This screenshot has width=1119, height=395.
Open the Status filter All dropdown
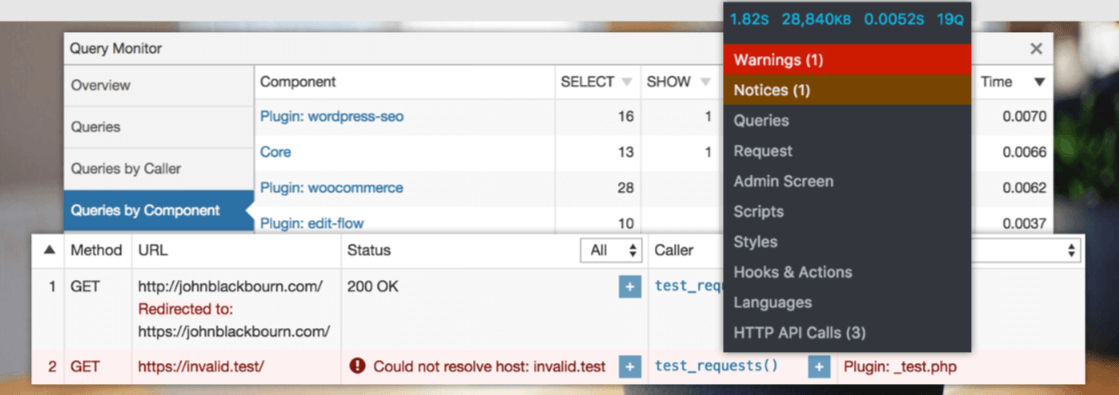pyautogui.click(x=612, y=250)
